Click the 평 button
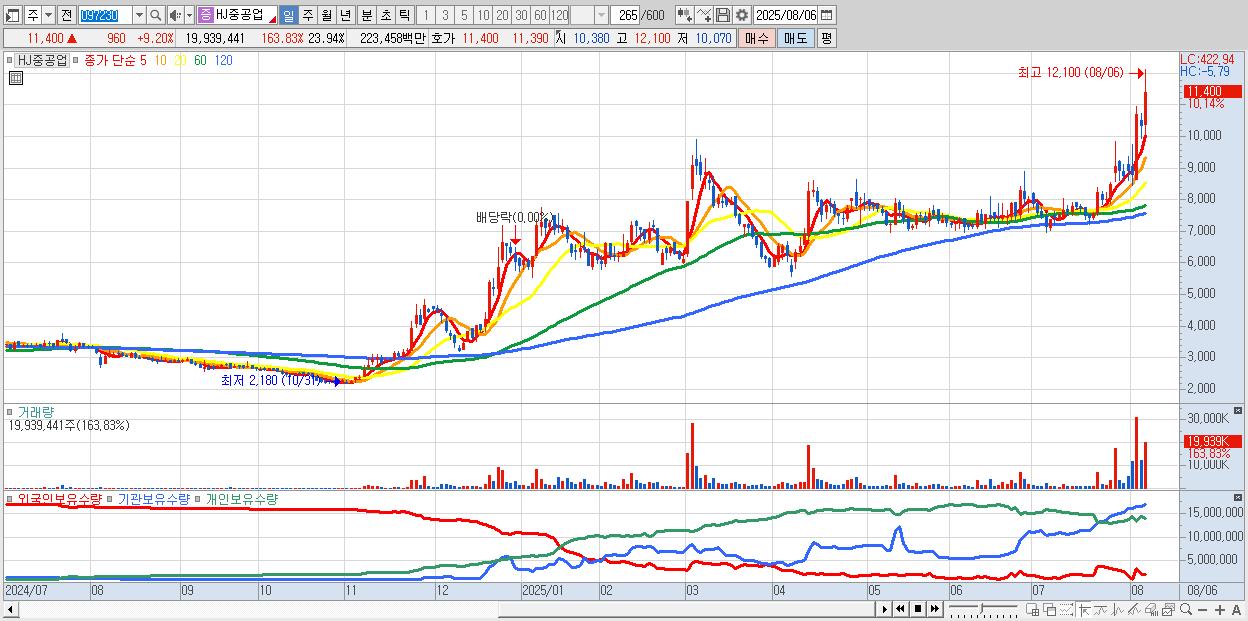This screenshot has width=1248, height=621. pyautogui.click(x=826, y=38)
